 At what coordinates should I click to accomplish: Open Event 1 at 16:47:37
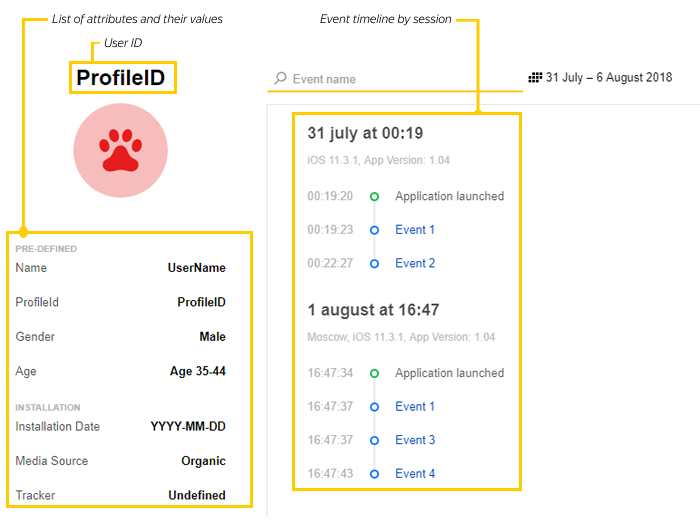pyautogui.click(x=415, y=406)
